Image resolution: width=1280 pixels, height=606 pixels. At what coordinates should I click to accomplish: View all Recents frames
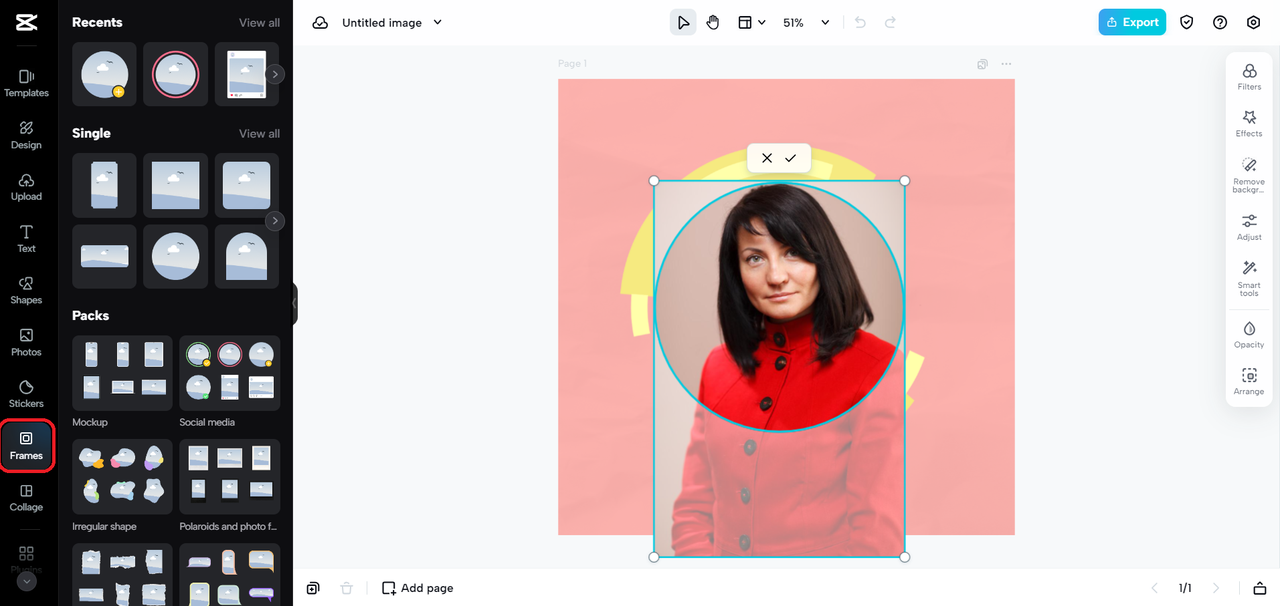(259, 22)
